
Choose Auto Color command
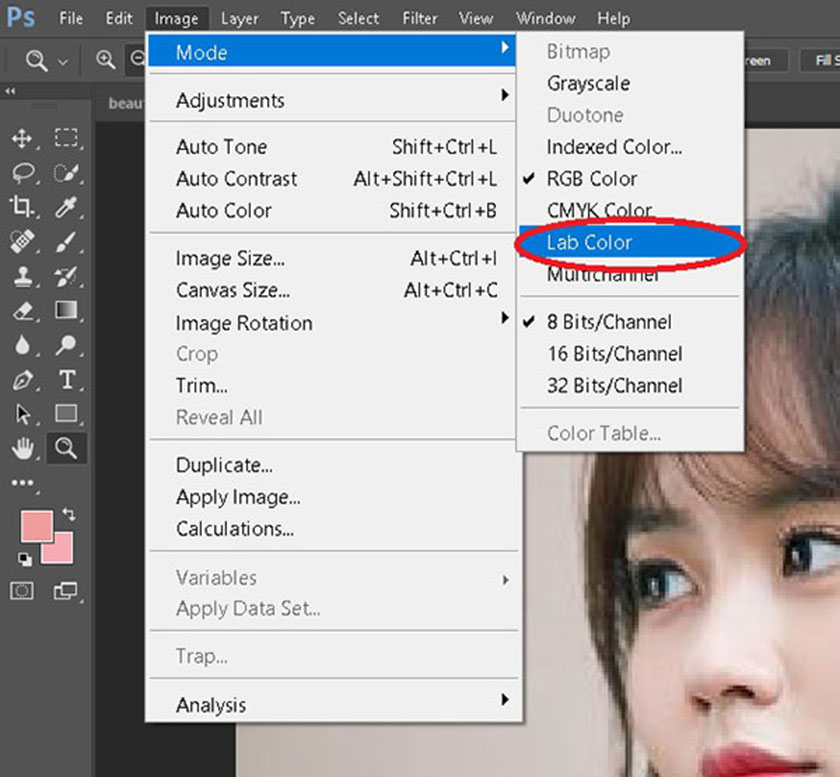pyautogui.click(x=332, y=211)
